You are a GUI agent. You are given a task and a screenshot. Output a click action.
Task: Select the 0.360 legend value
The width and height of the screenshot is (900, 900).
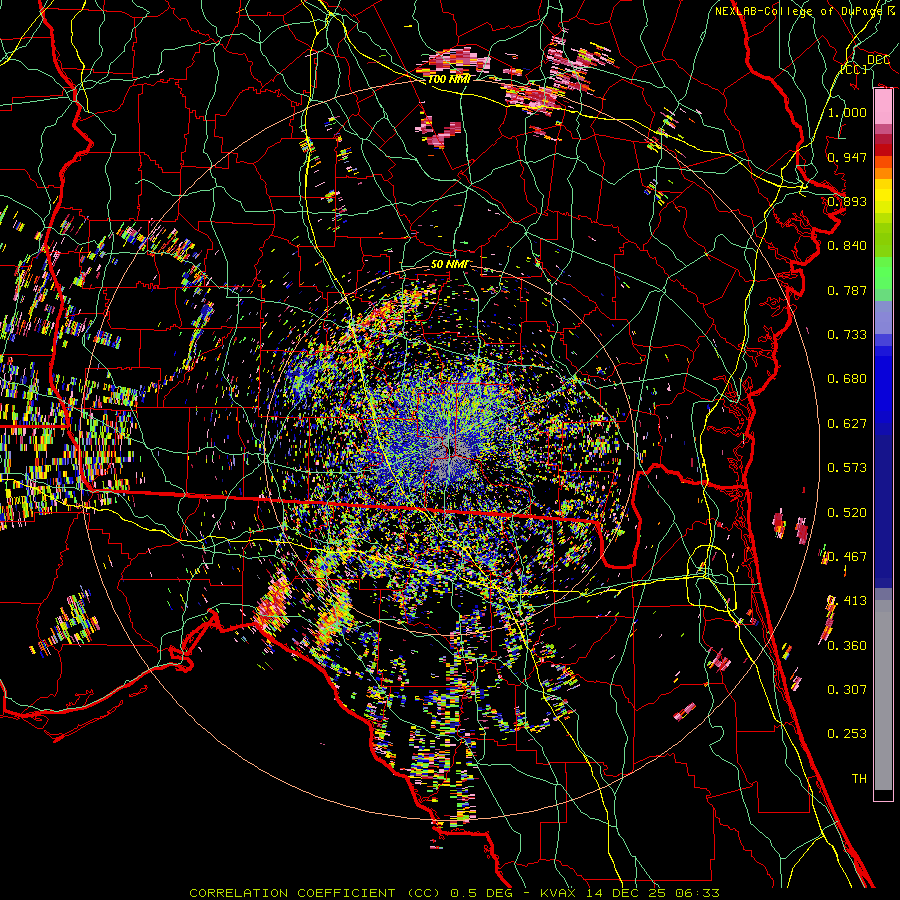[x=847, y=646]
